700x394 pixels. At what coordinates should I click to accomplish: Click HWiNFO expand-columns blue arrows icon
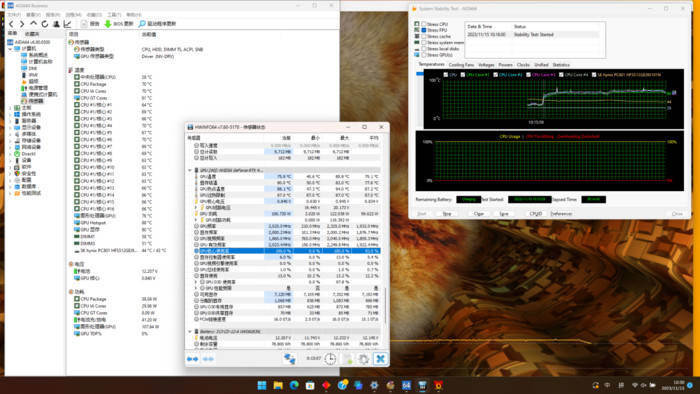click(x=192, y=359)
